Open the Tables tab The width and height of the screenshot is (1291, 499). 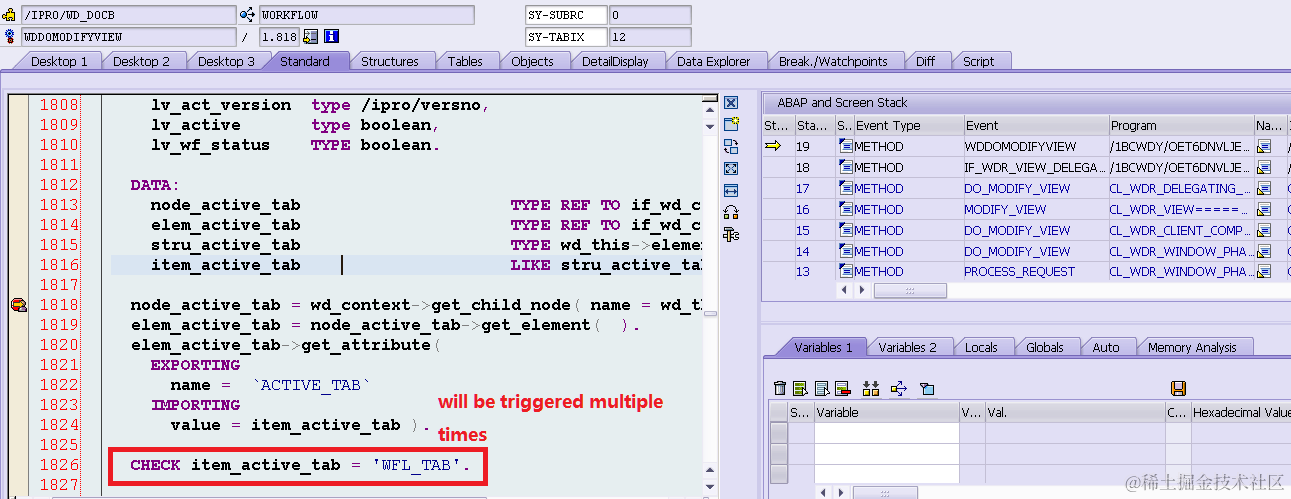[x=465, y=61]
